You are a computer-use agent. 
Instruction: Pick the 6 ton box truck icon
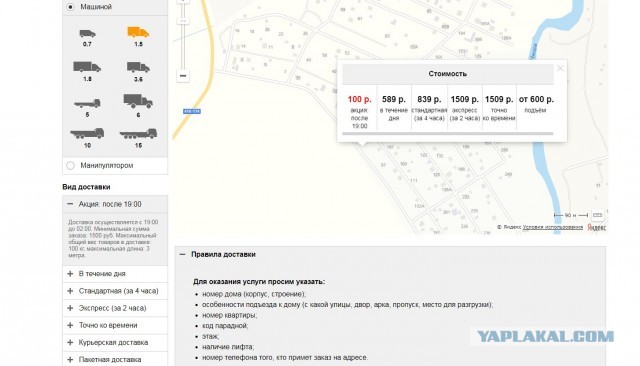coord(138,101)
